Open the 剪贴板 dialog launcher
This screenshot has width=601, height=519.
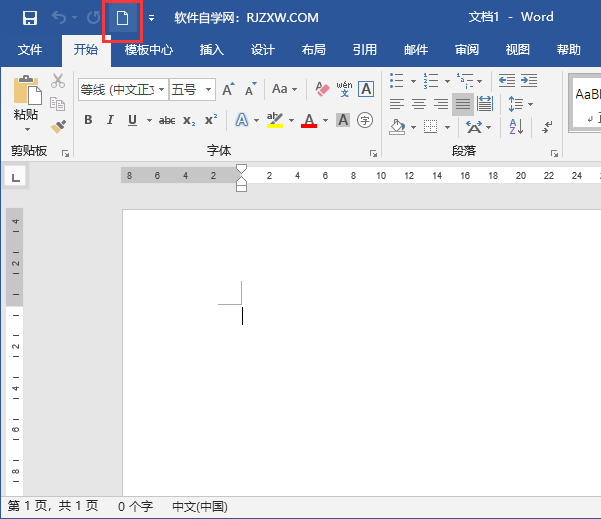click(x=66, y=154)
